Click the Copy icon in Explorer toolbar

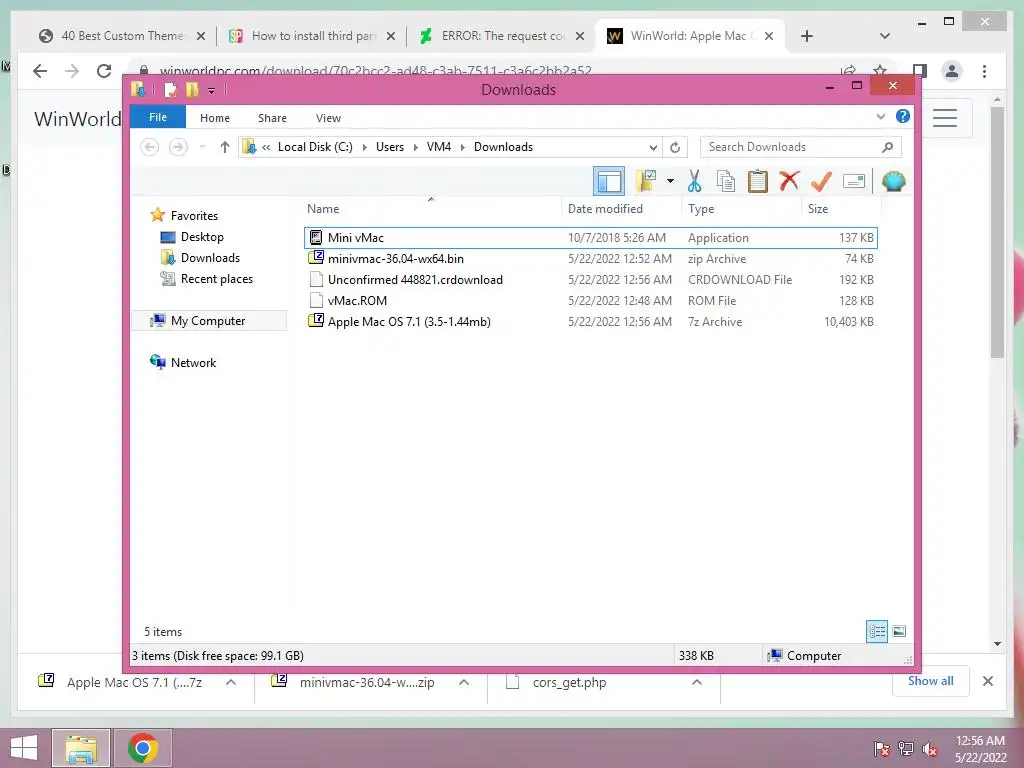(x=726, y=181)
